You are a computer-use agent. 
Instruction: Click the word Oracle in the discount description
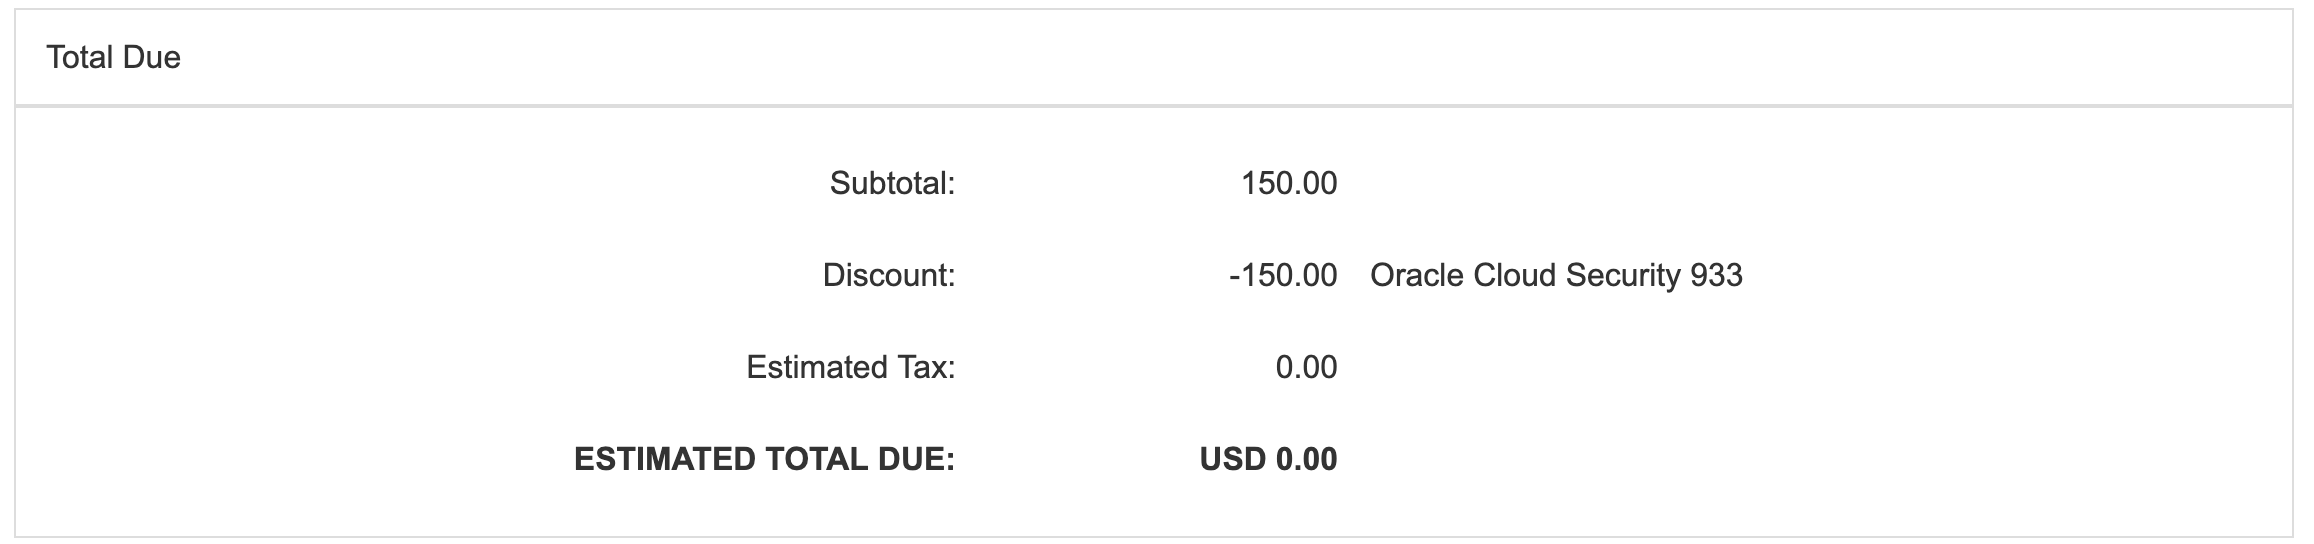tap(1404, 275)
